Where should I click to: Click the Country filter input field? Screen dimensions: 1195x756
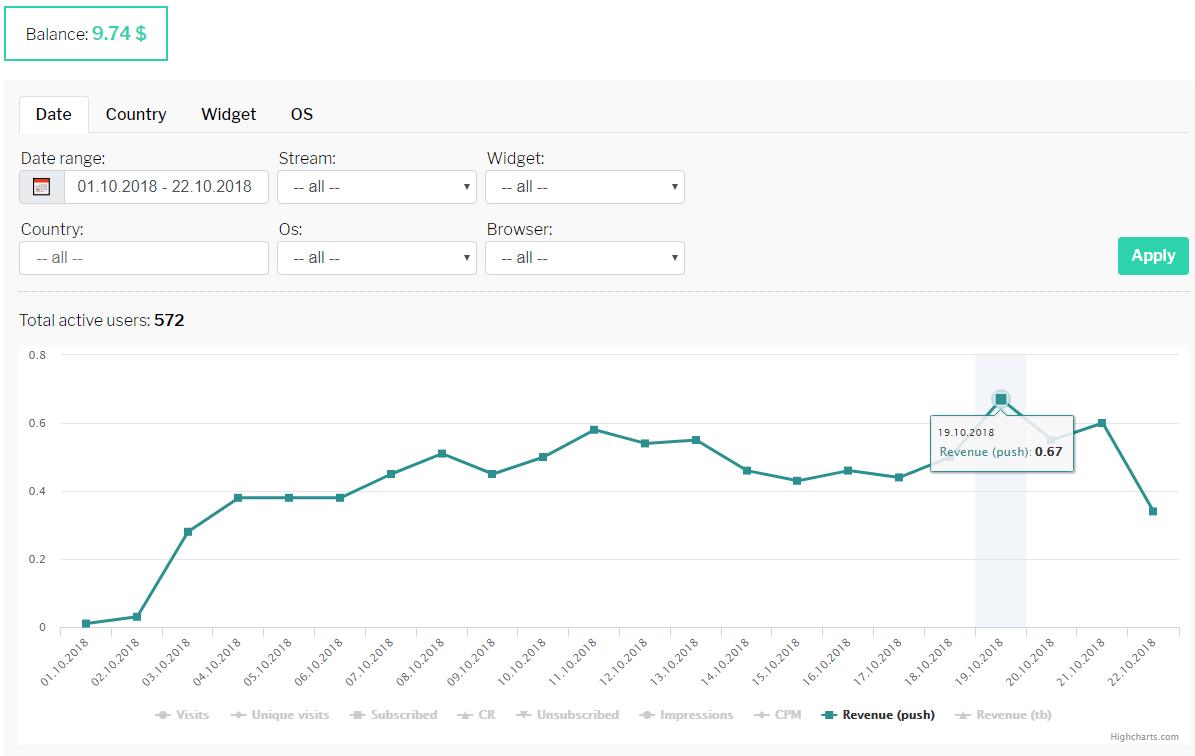point(144,258)
